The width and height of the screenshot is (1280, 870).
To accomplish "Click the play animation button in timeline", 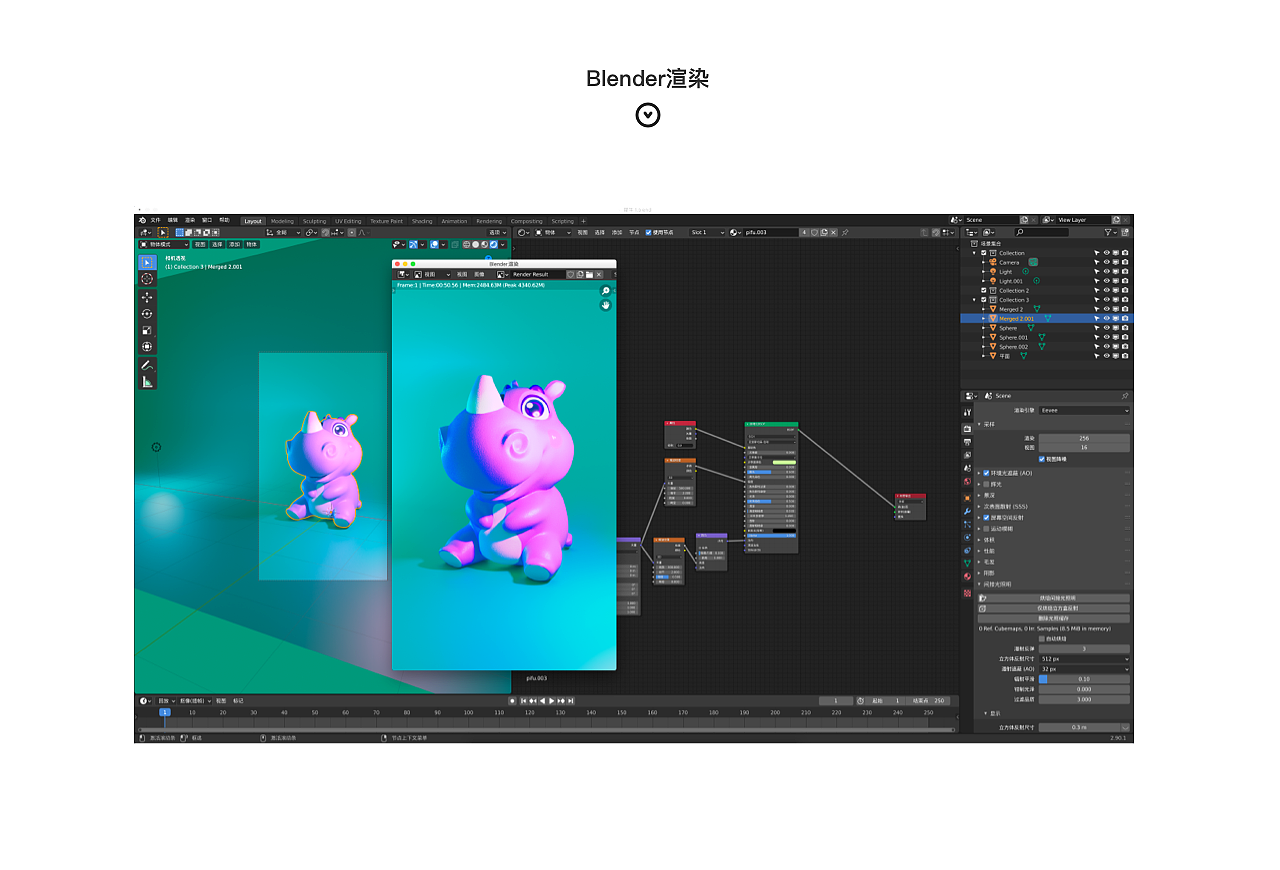I will coord(552,701).
